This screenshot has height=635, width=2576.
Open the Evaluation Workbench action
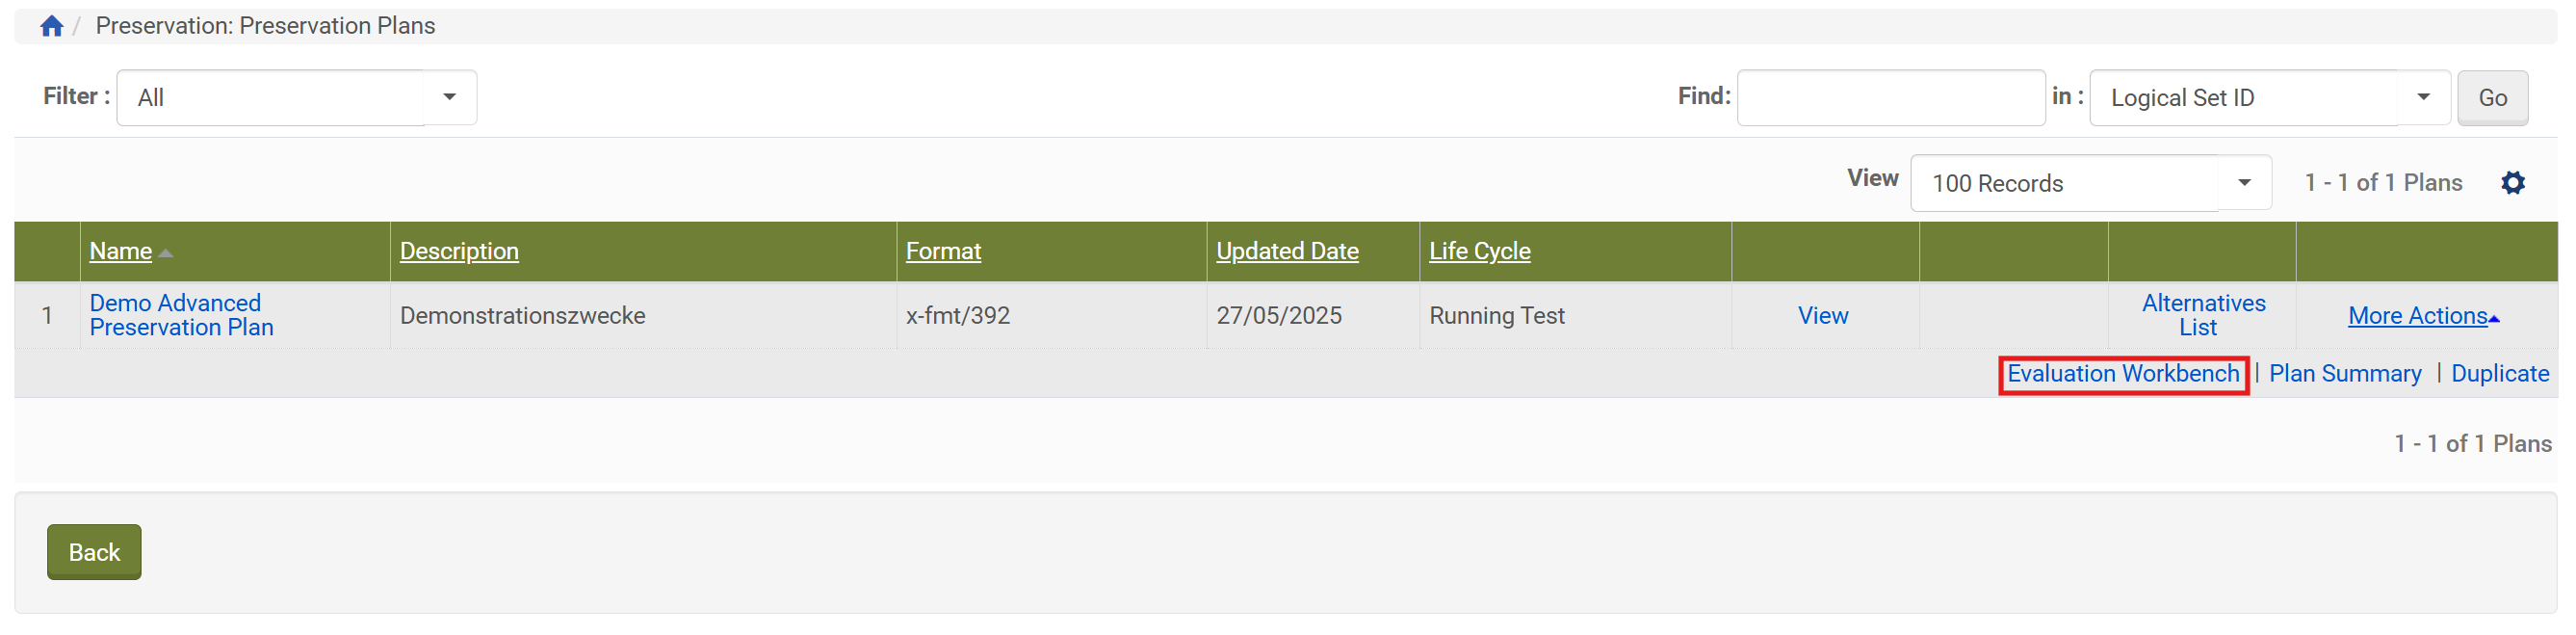(x=2122, y=374)
